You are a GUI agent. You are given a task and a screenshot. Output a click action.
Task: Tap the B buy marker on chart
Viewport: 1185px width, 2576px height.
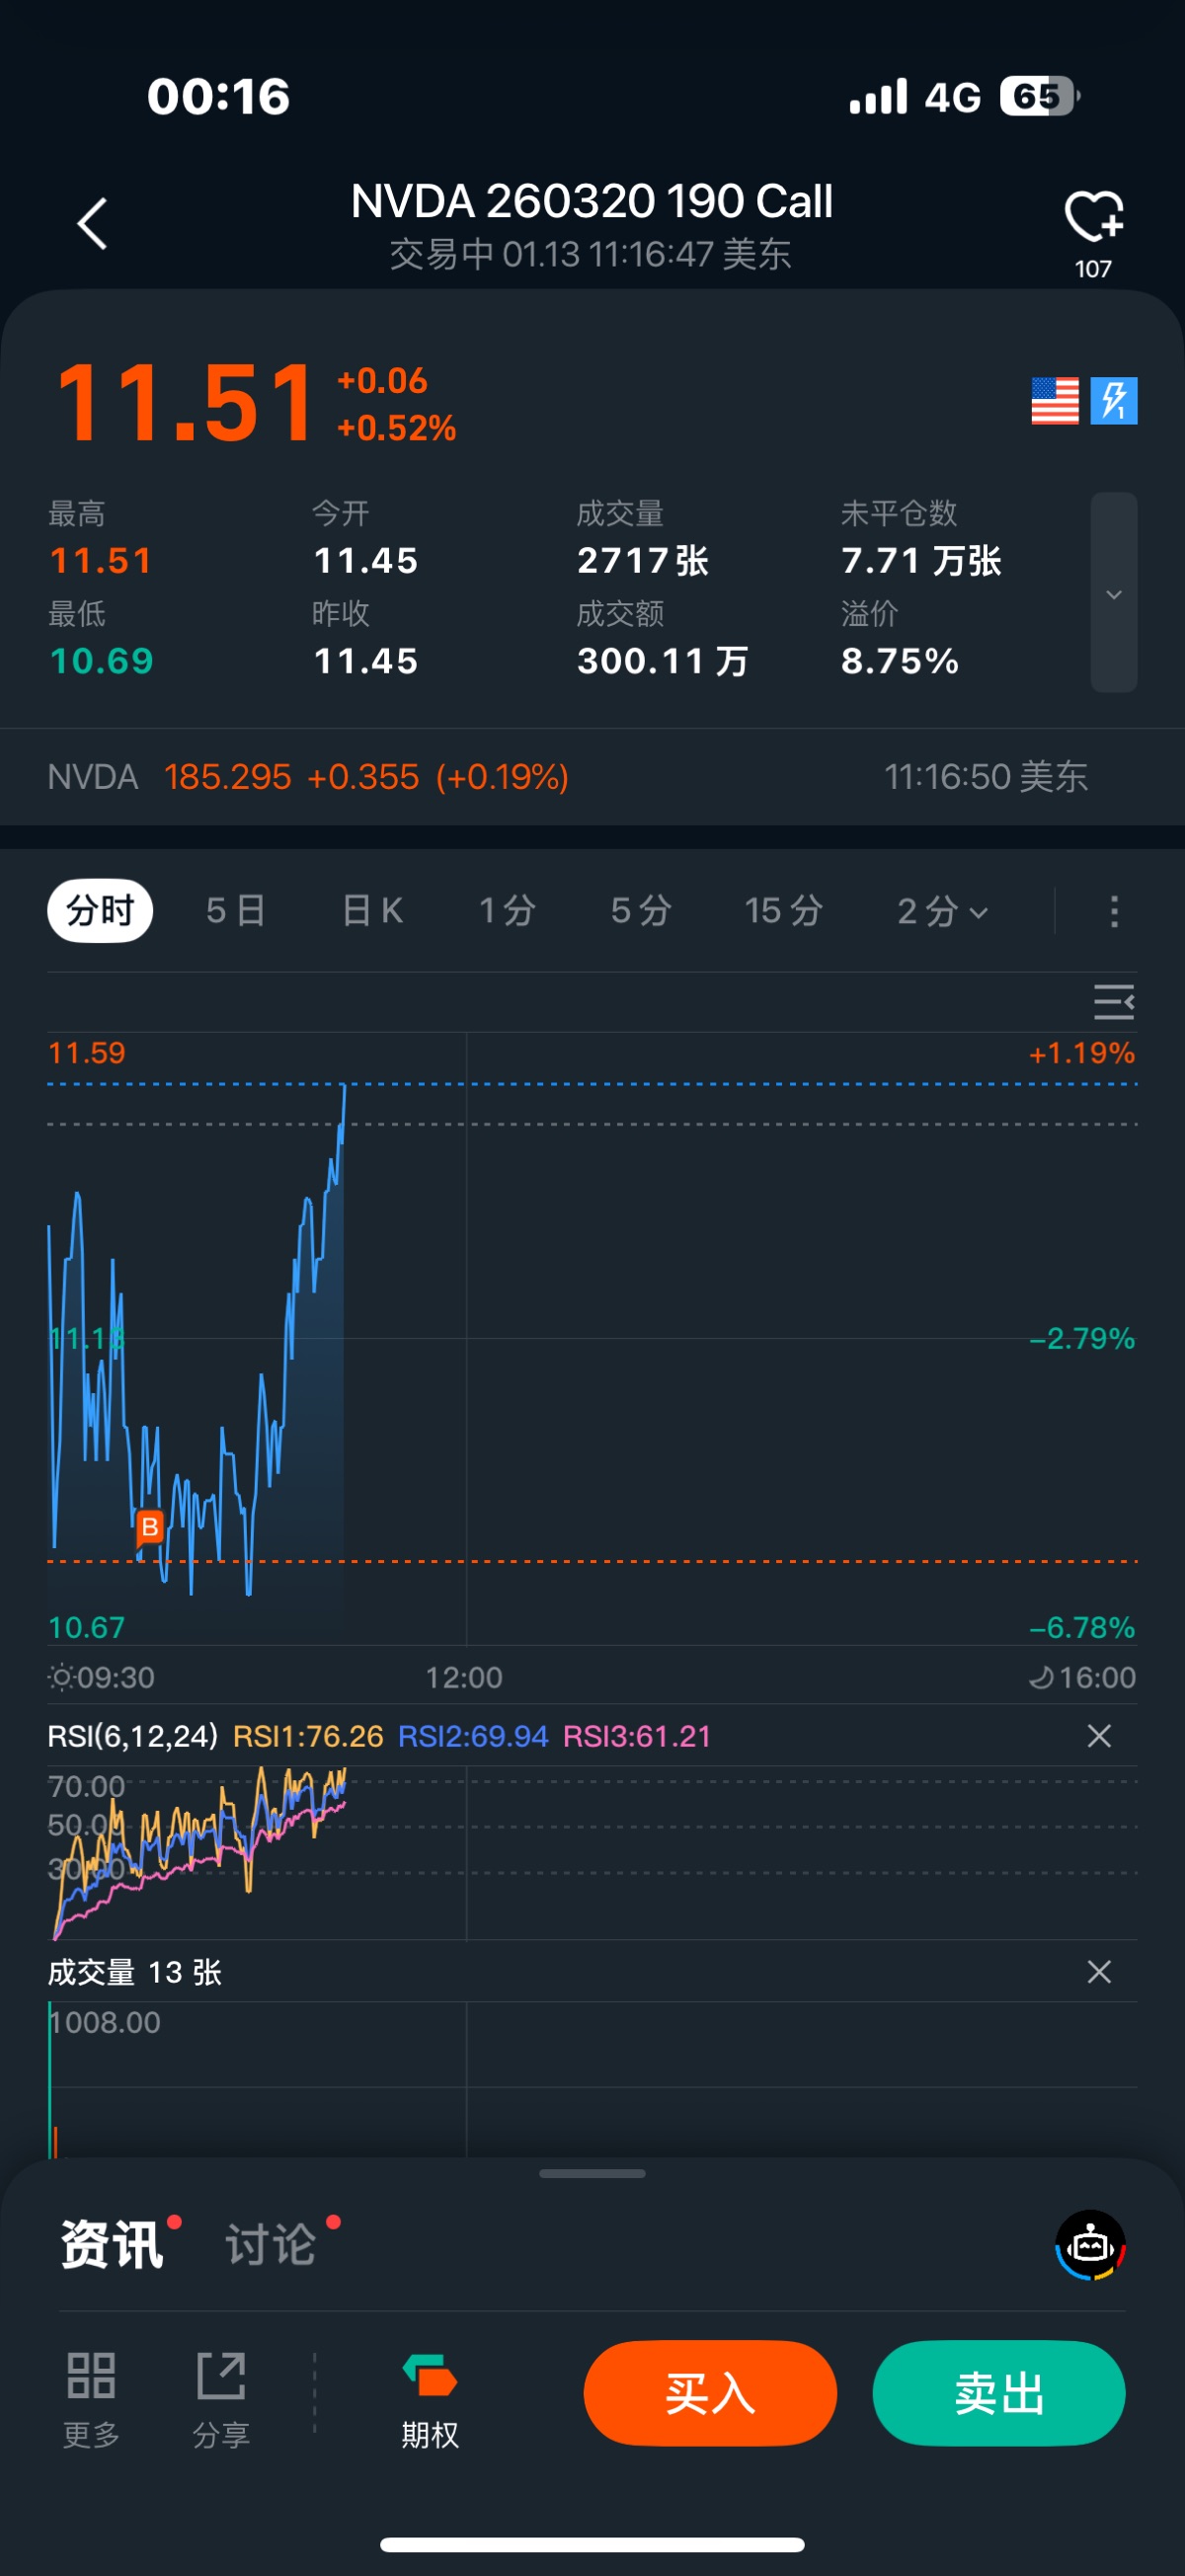click(150, 1527)
